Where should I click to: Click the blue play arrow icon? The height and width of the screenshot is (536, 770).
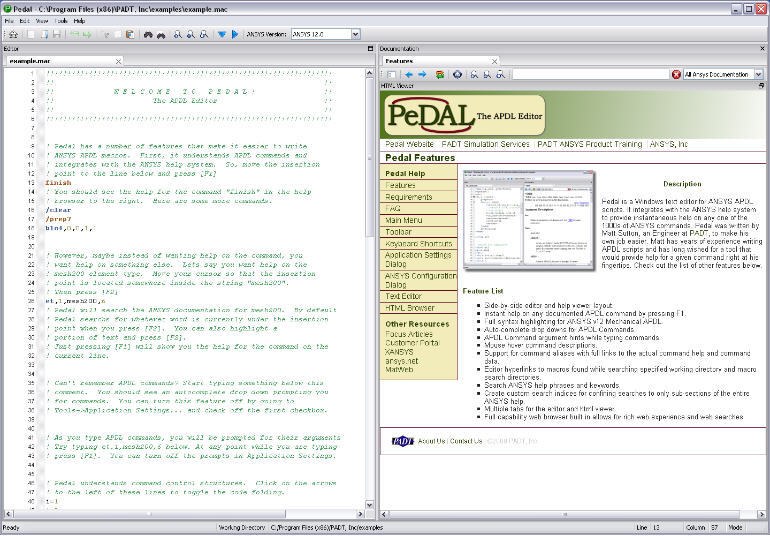pyautogui.click(x=235, y=34)
